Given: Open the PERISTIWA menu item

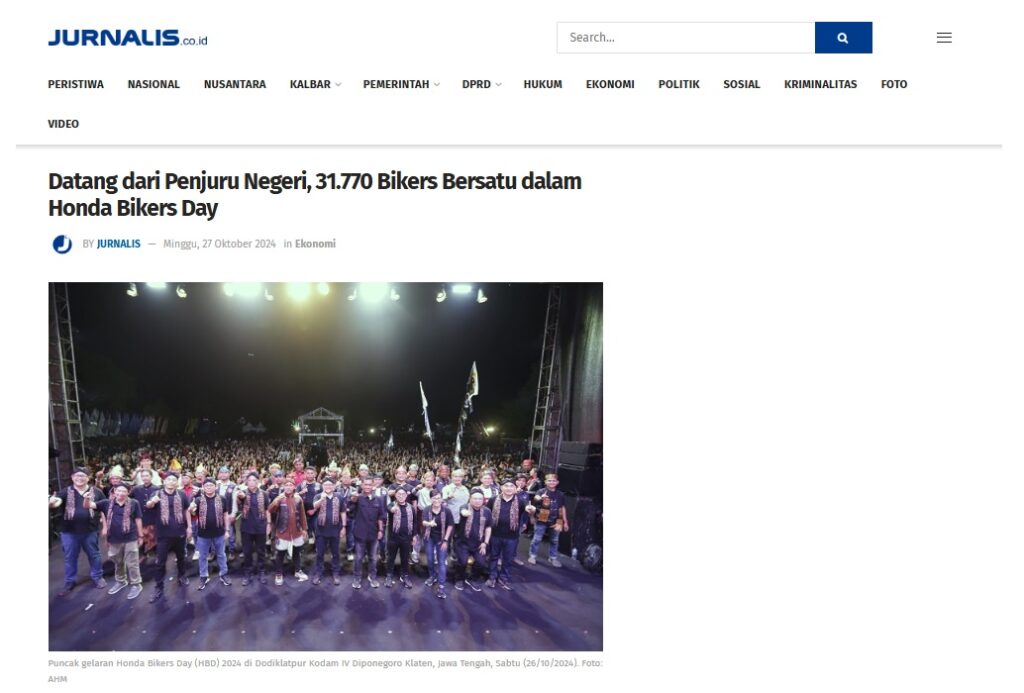Looking at the screenshot, I should point(76,84).
